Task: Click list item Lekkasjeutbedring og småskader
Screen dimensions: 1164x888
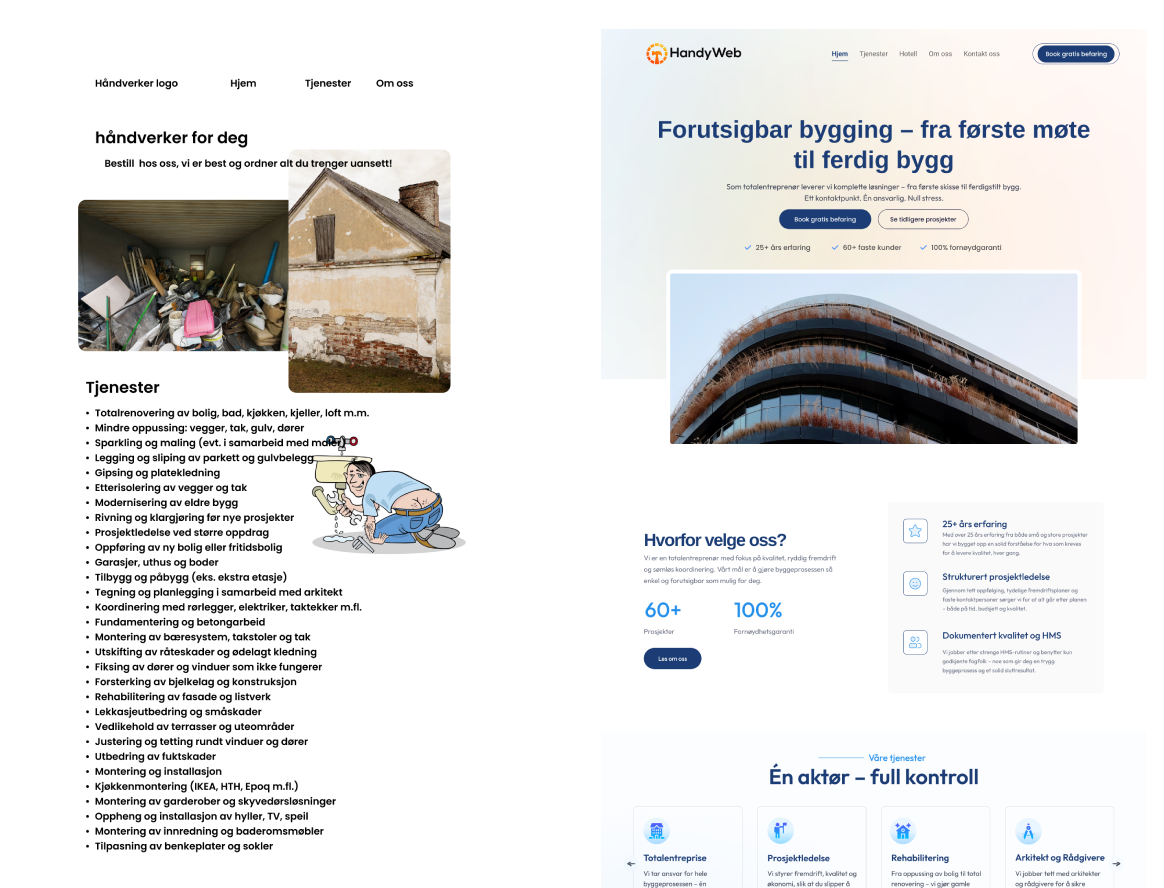Action: click(x=177, y=711)
